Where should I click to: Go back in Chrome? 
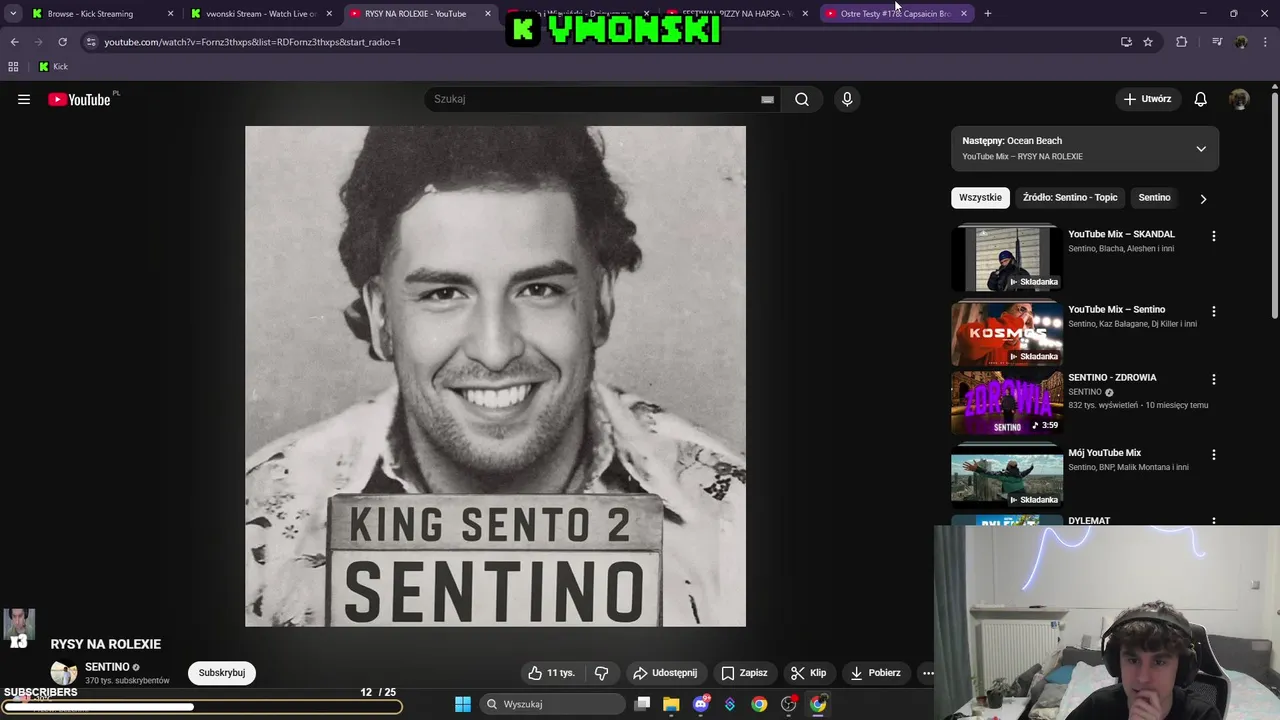[x=14, y=42]
